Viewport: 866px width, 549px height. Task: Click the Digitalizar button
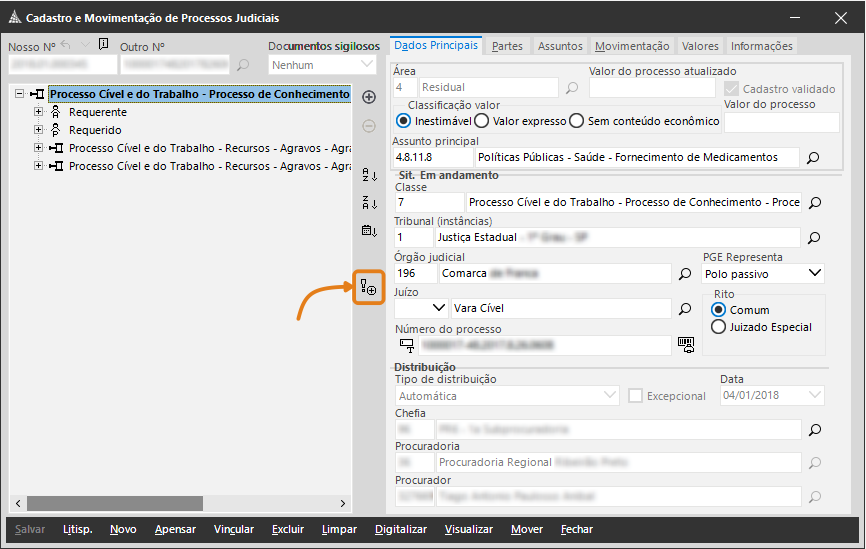400,529
